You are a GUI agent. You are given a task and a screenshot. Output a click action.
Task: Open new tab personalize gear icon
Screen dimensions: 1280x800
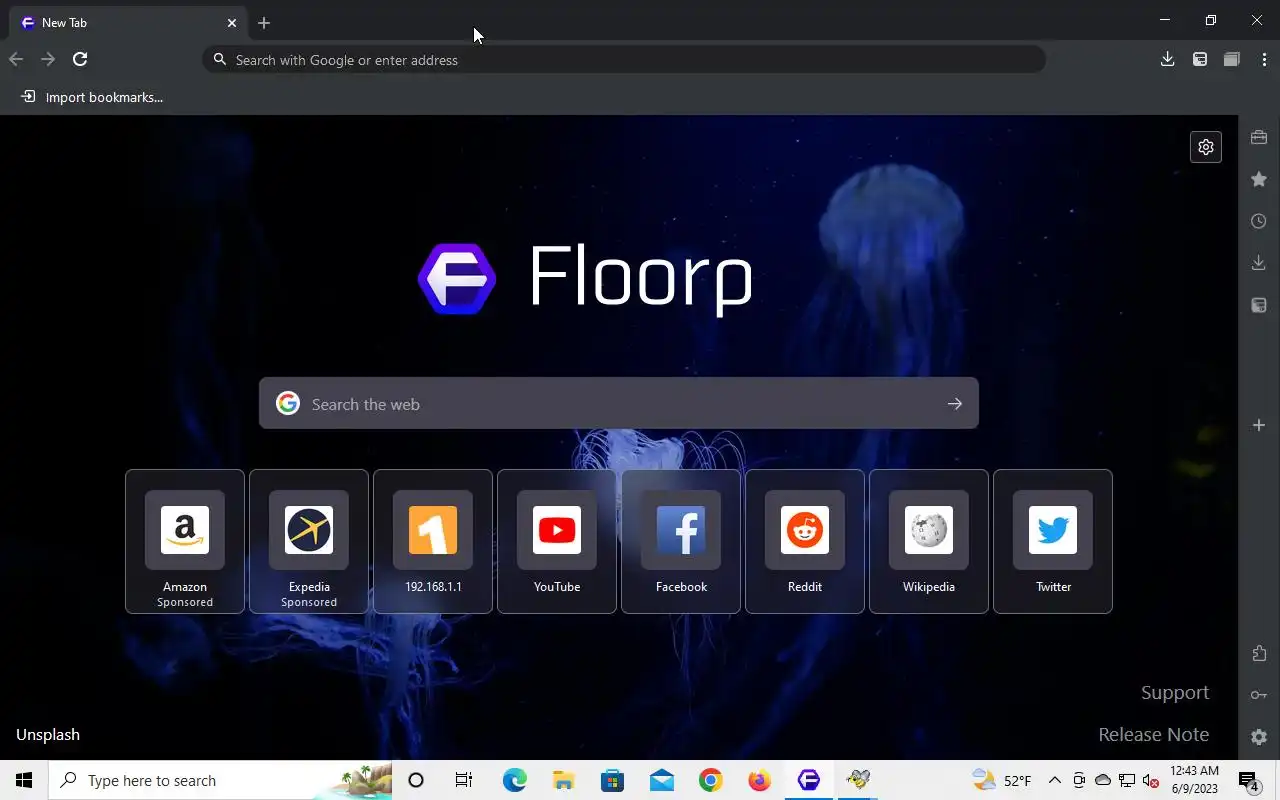(x=1206, y=147)
